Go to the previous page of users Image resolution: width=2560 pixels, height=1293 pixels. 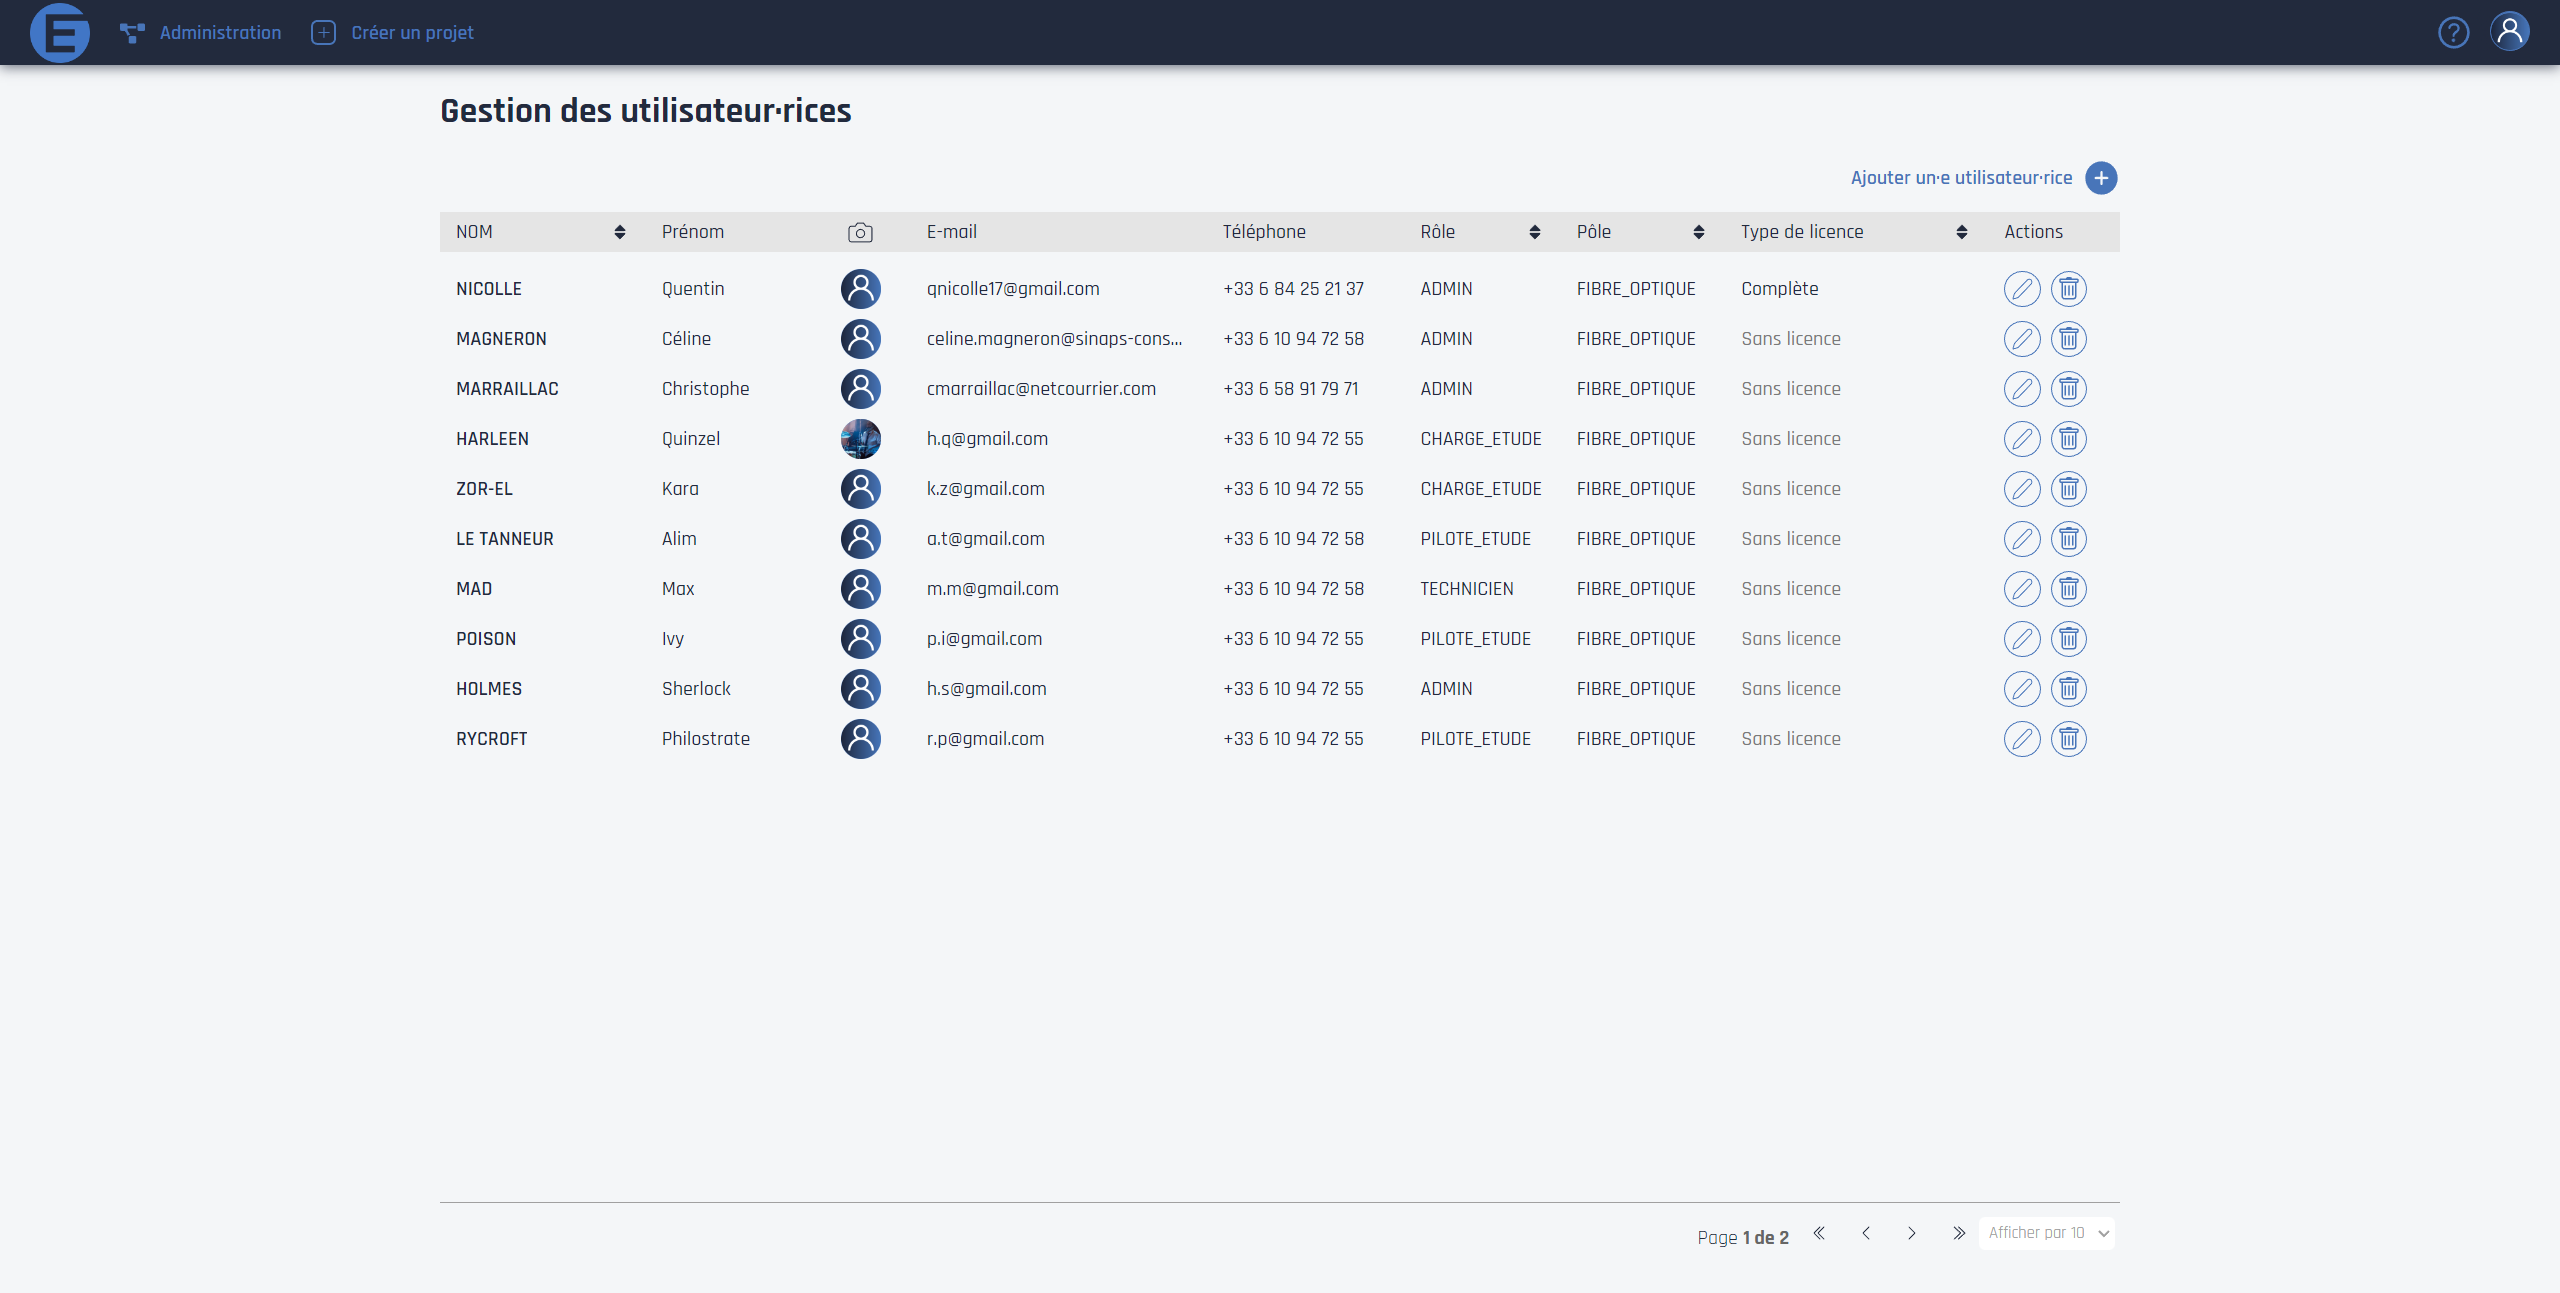[1866, 1233]
